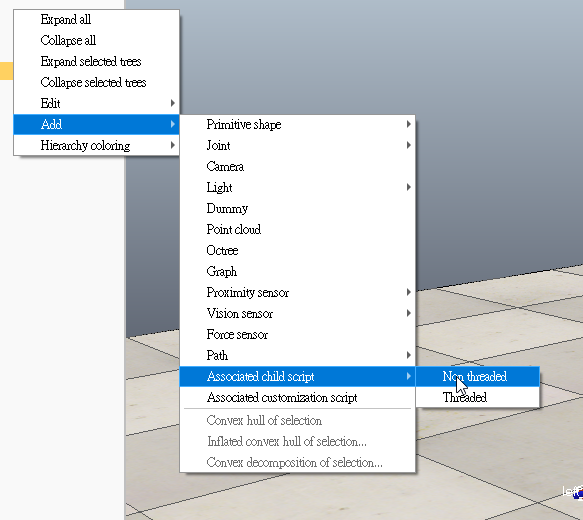The width and height of the screenshot is (583, 520).
Task: Open the Proximity sensor submenu
Action: [297, 292]
